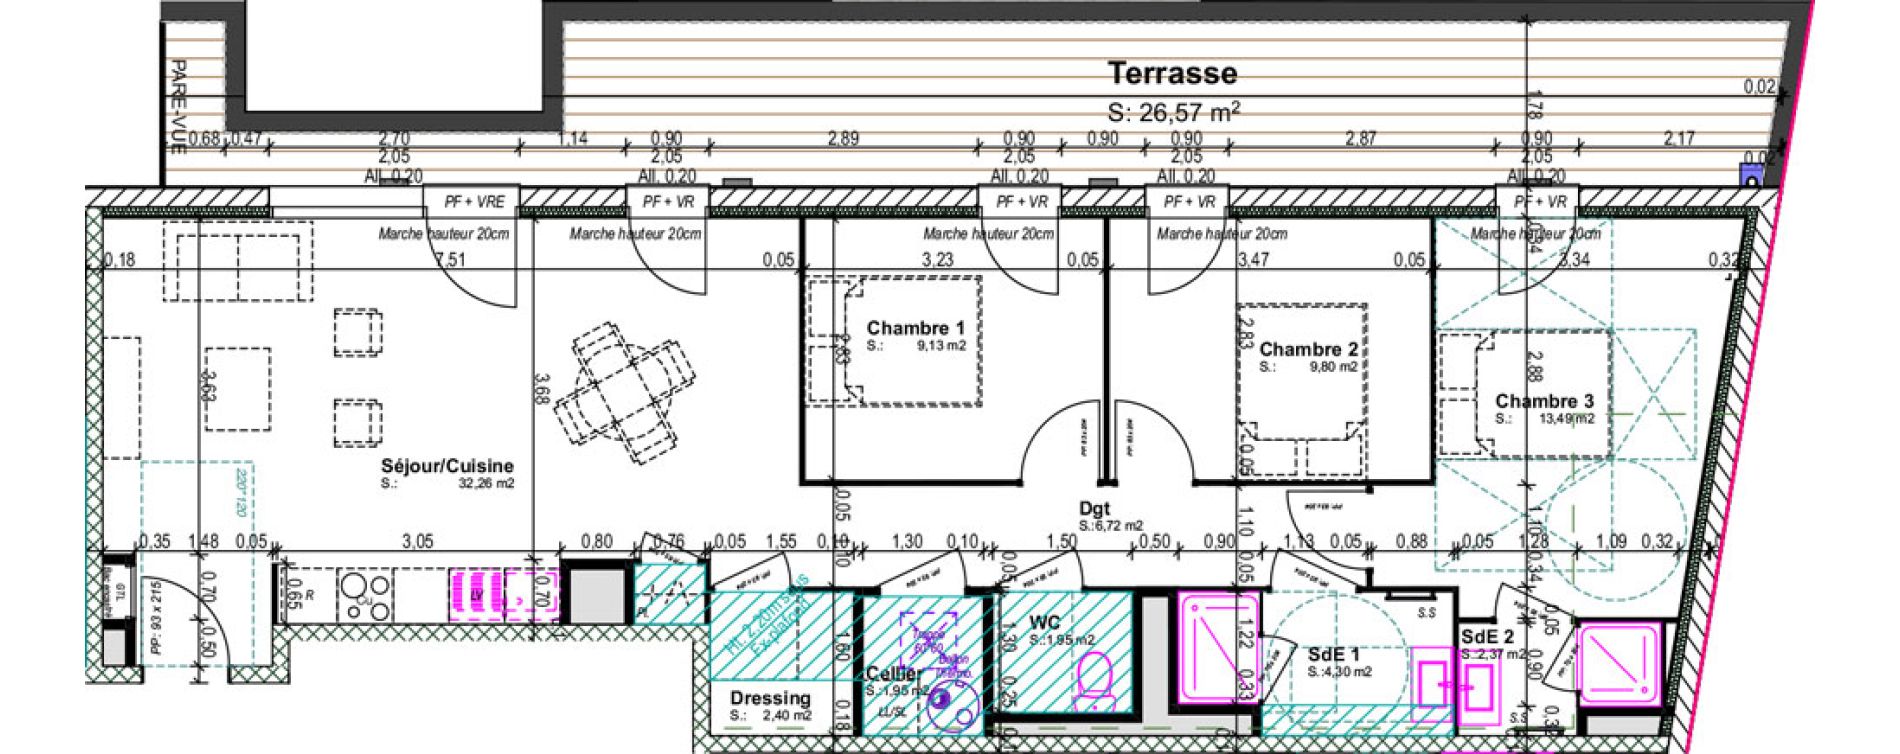Click the teal '220*120' annotation
This screenshot has height=754, width=1900.
pos(241,492)
